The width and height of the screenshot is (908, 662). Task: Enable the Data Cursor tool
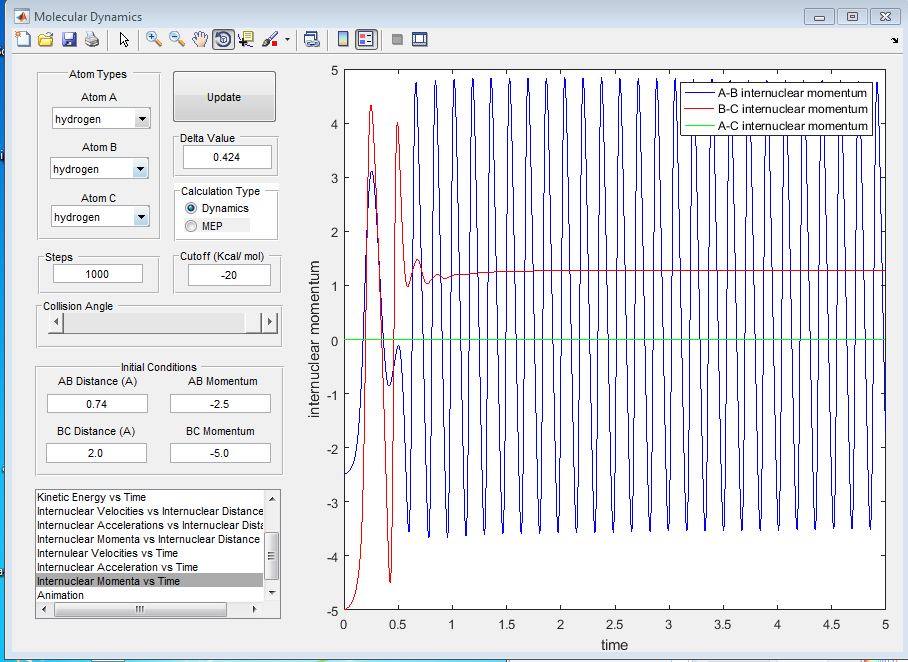pos(246,40)
